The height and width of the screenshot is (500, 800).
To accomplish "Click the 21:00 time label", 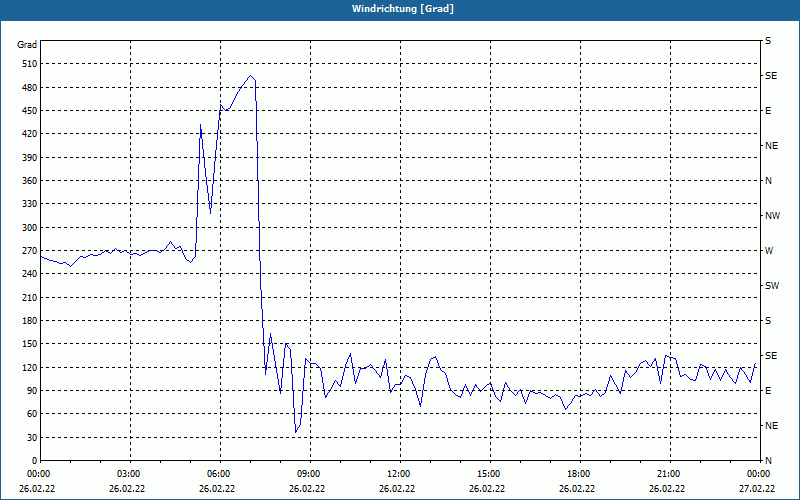I will coord(670,474).
